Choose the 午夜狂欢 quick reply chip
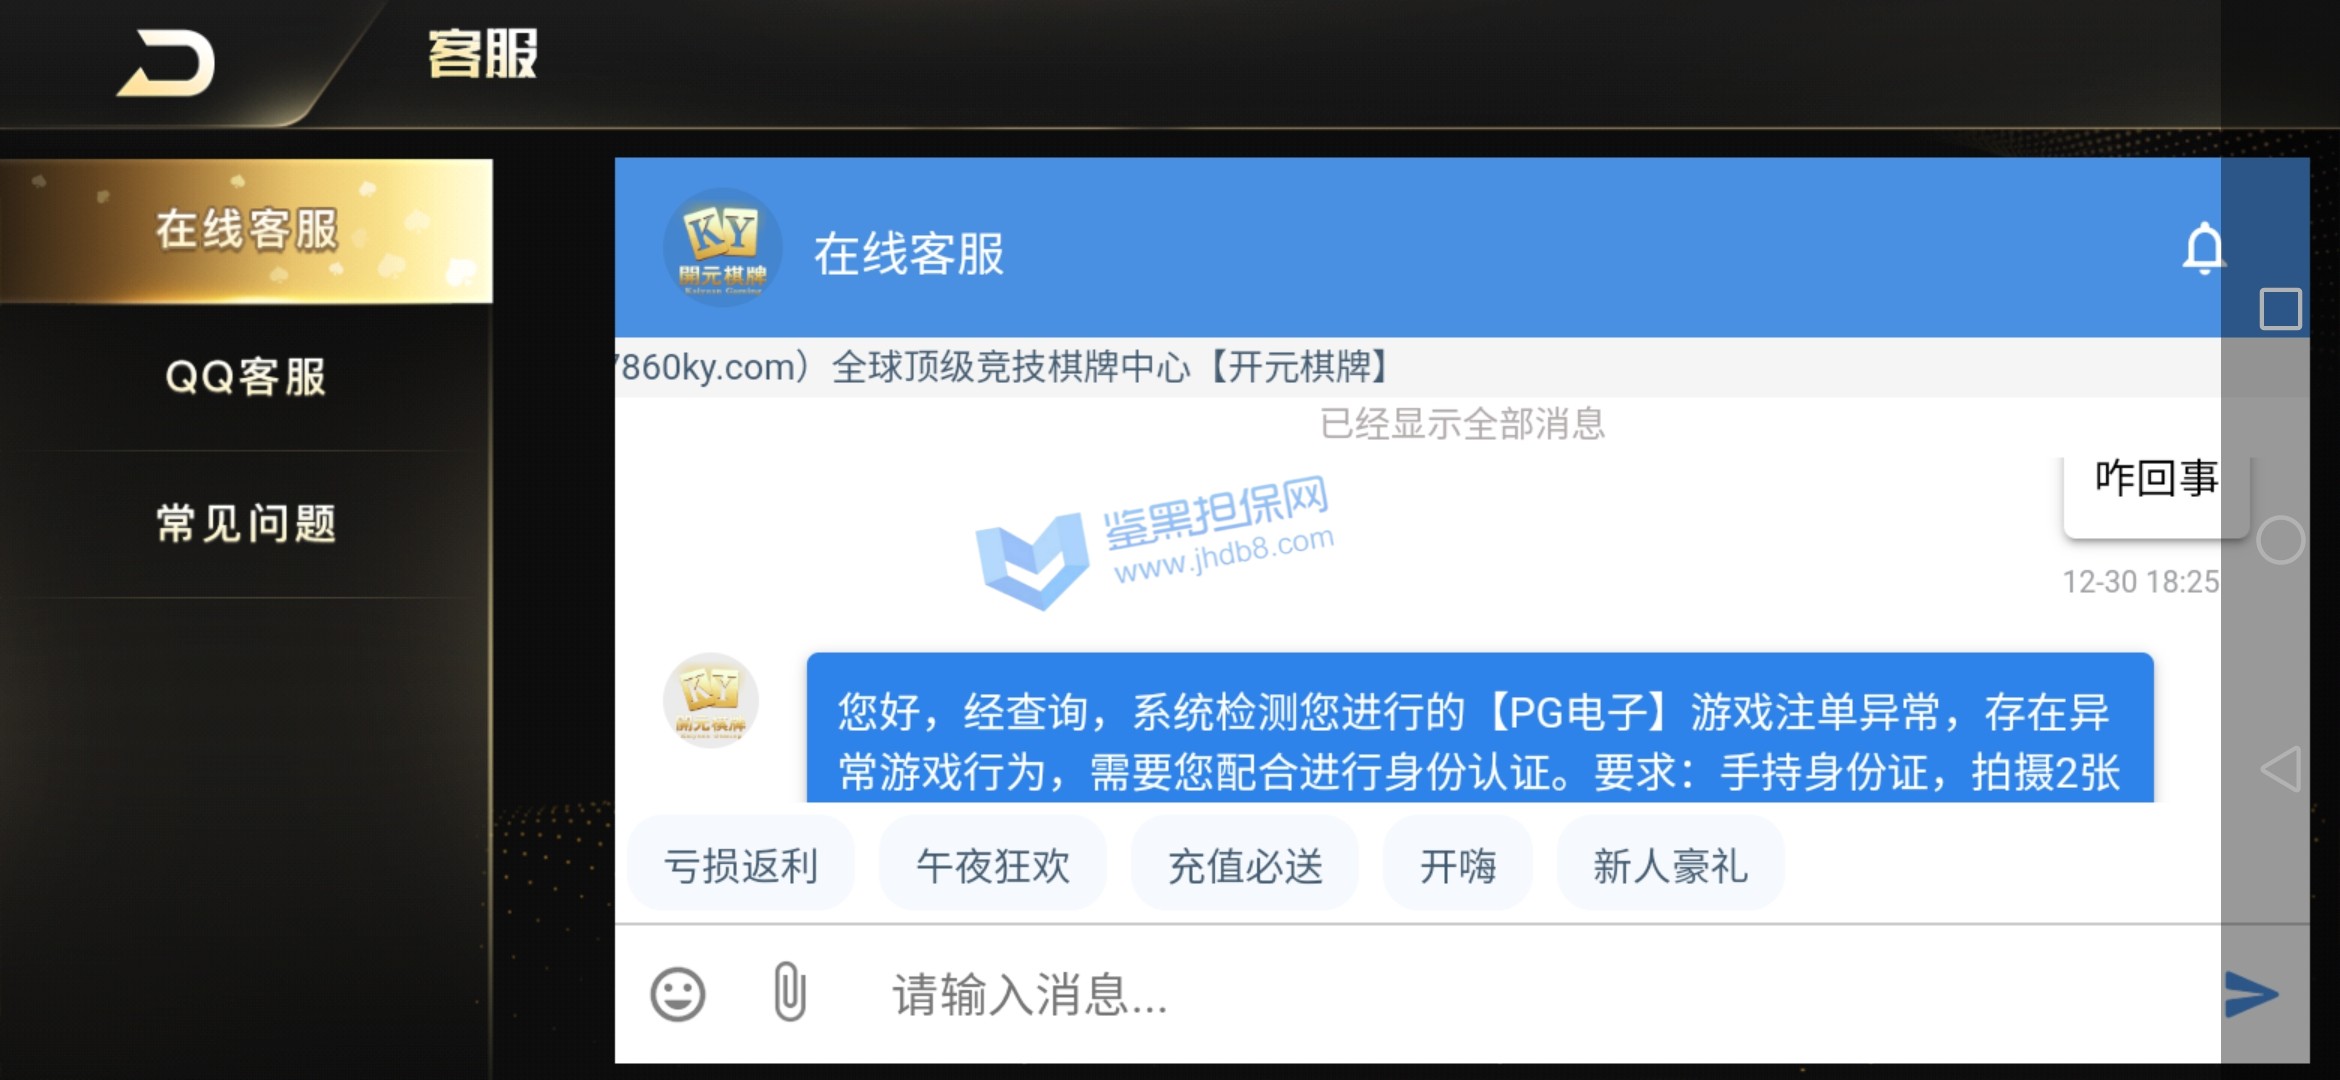Viewport: 2340px width, 1080px height. pos(993,865)
